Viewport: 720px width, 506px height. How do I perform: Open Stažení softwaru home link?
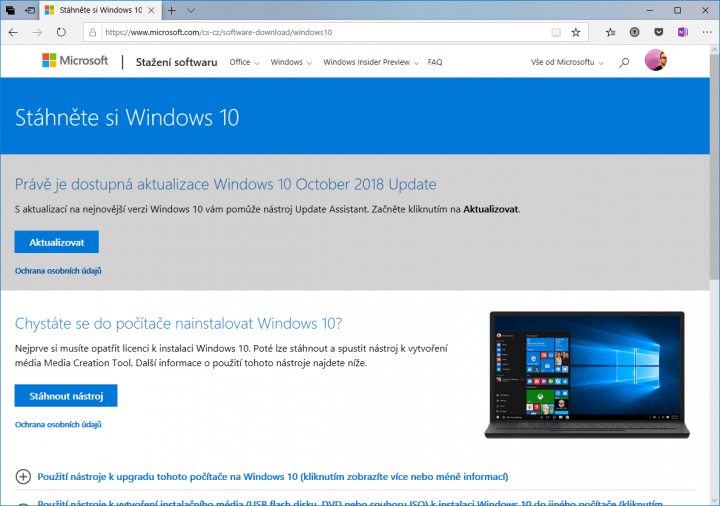tap(176, 62)
